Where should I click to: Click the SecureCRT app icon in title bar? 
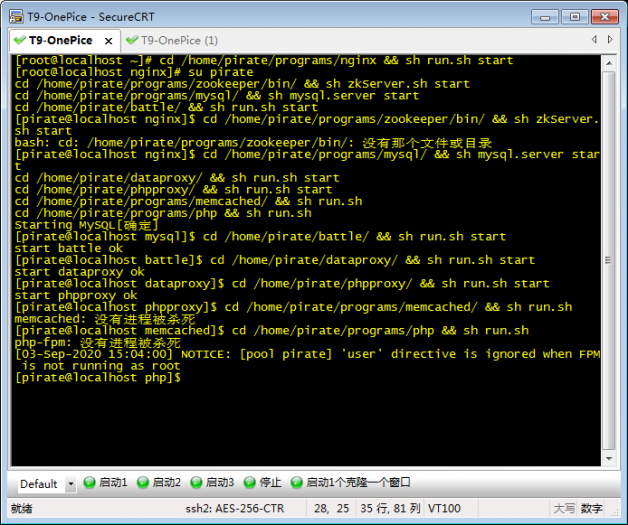[16, 17]
